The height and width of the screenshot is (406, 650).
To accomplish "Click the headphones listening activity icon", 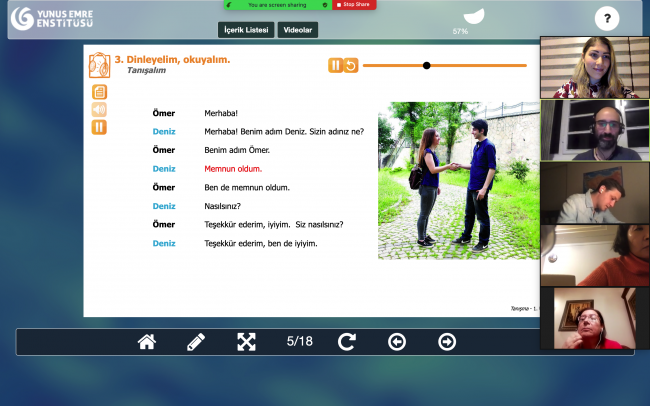I will pos(99,65).
